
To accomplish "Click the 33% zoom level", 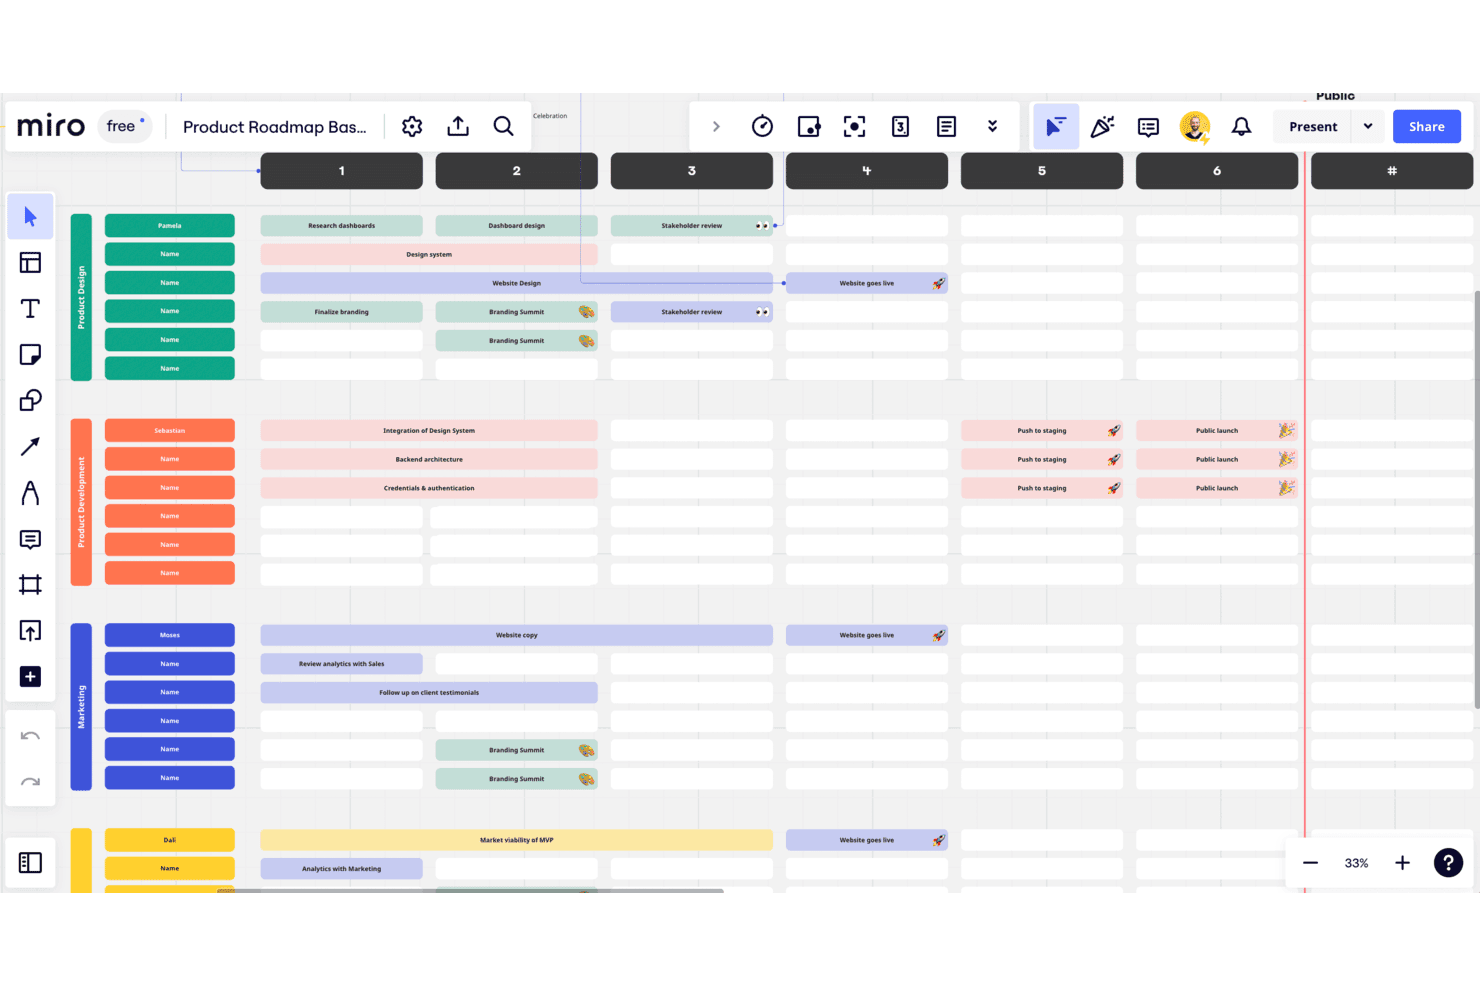I will (1356, 863).
